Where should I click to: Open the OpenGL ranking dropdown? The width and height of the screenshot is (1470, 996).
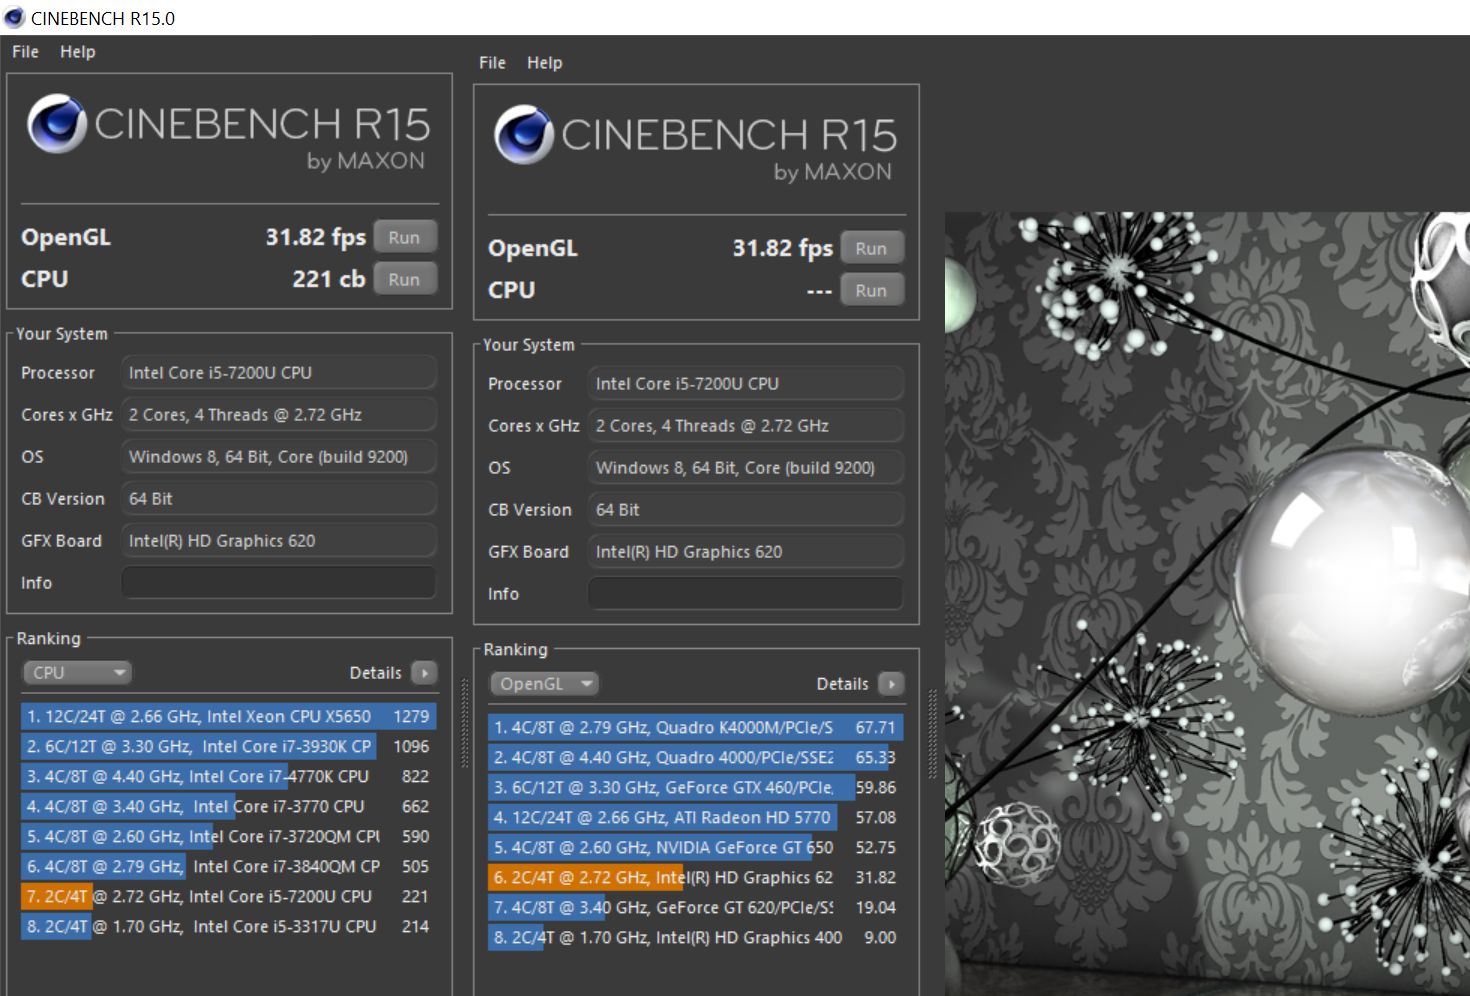pos(544,684)
